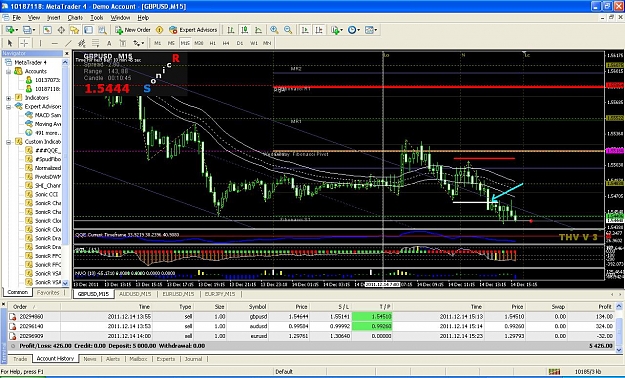This screenshot has height=378, width=625.
Task: Toggle Chart Shift button
Action: pyautogui.click(x=319, y=30)
